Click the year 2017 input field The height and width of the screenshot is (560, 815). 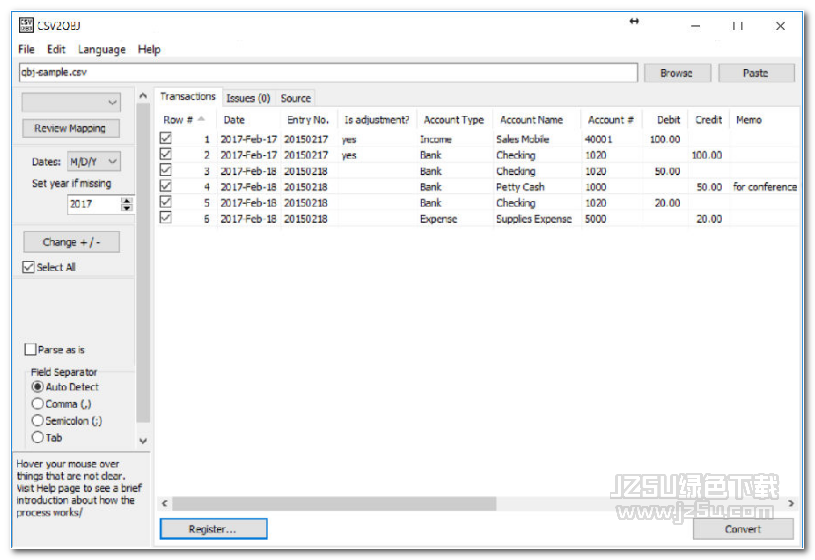click(x=95, y=204)
